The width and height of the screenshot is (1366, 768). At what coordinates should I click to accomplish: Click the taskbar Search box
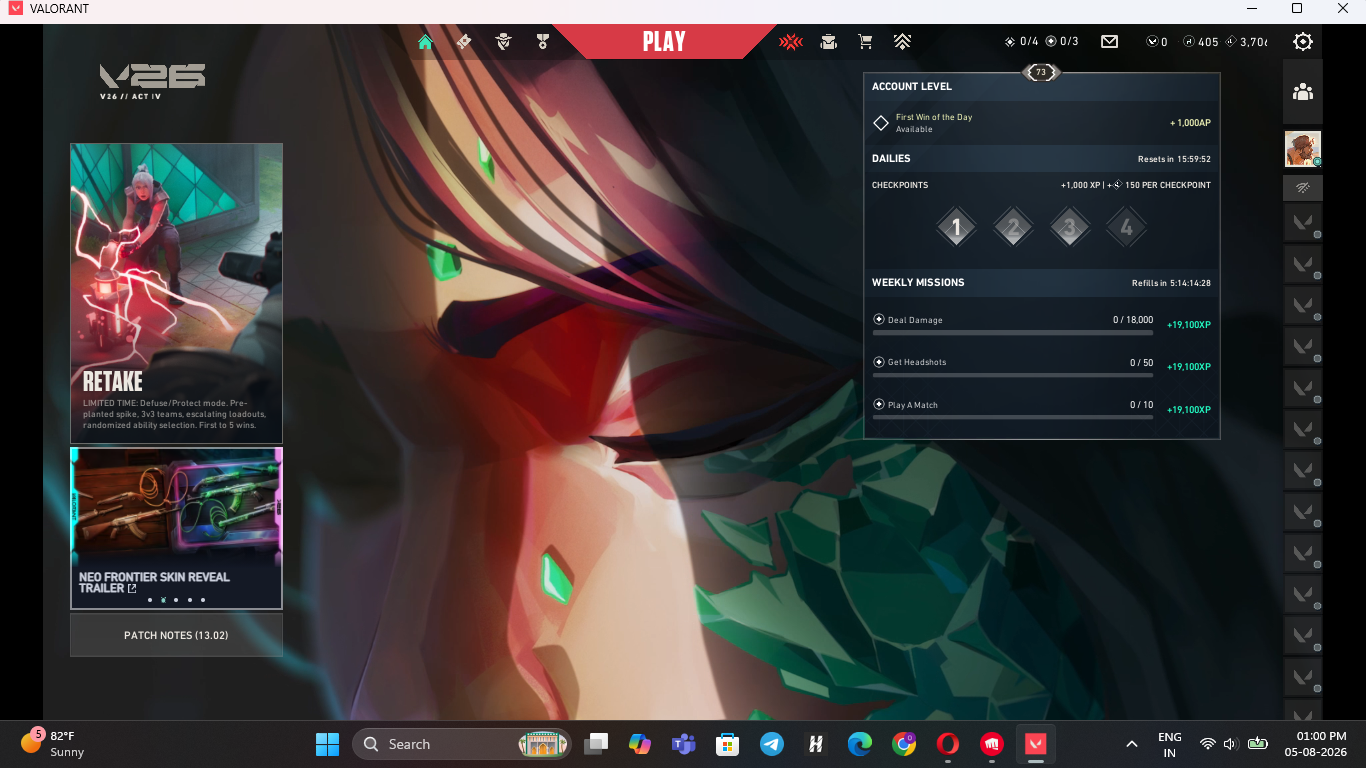coord(462,744)
